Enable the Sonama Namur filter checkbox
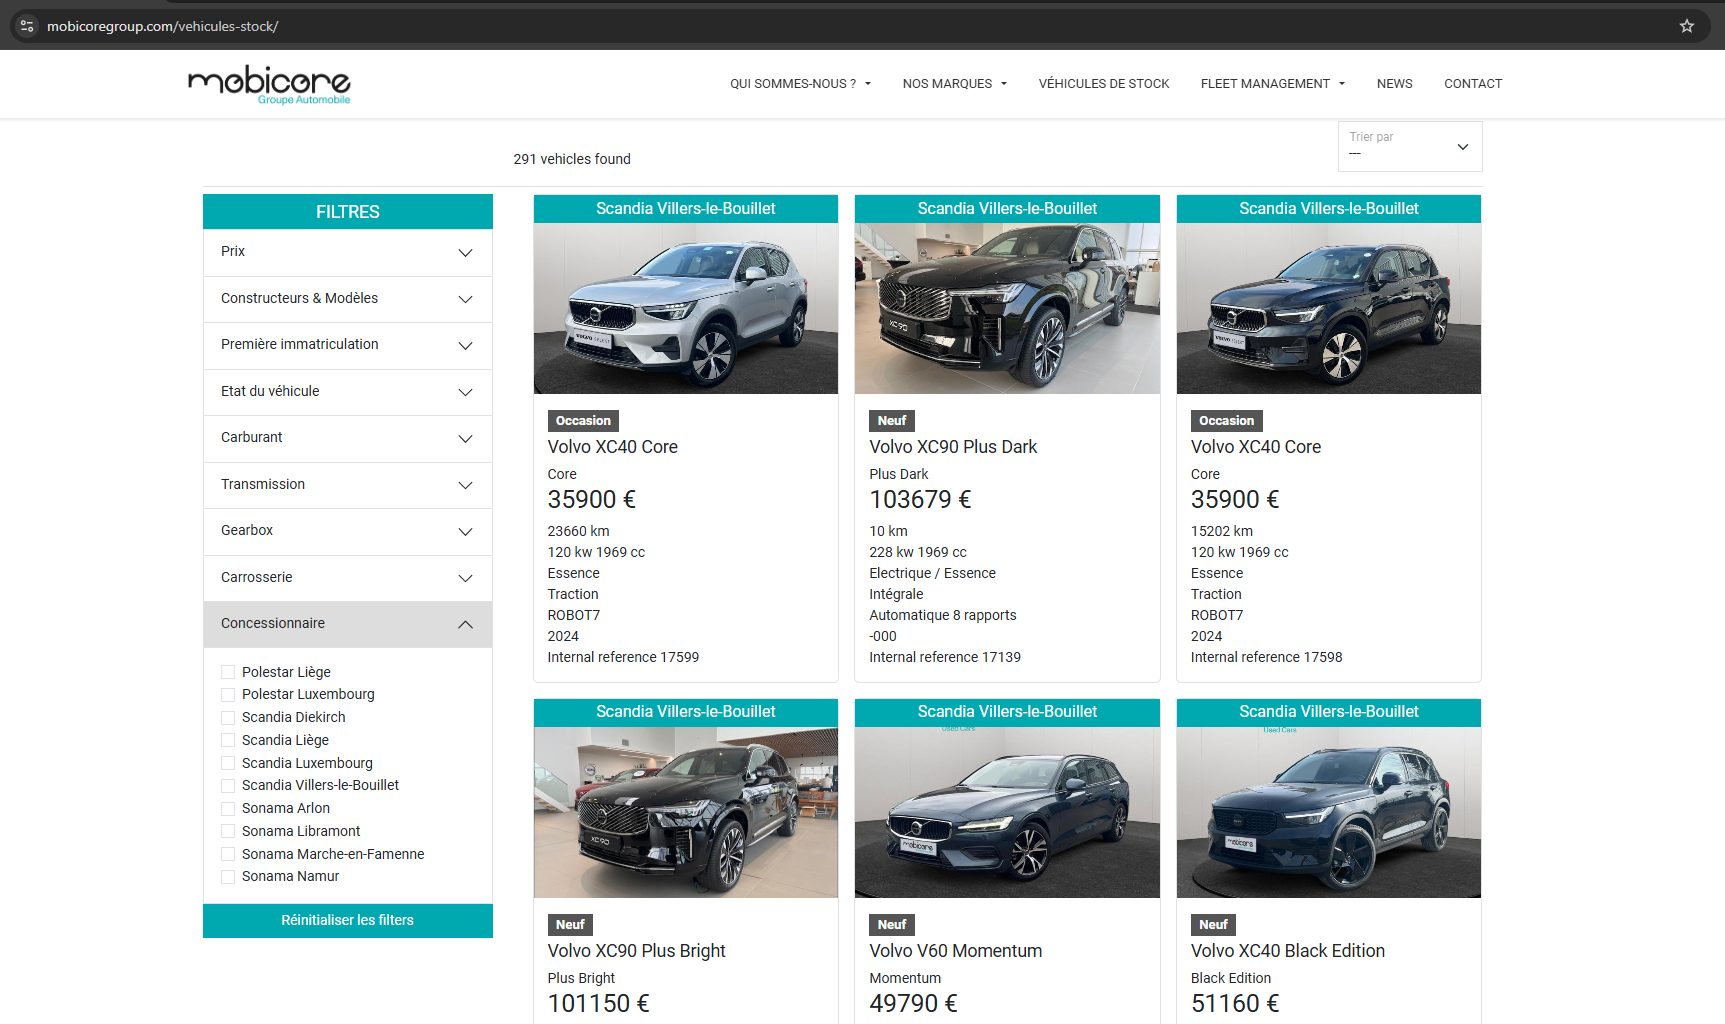 [x=228, y=877]
